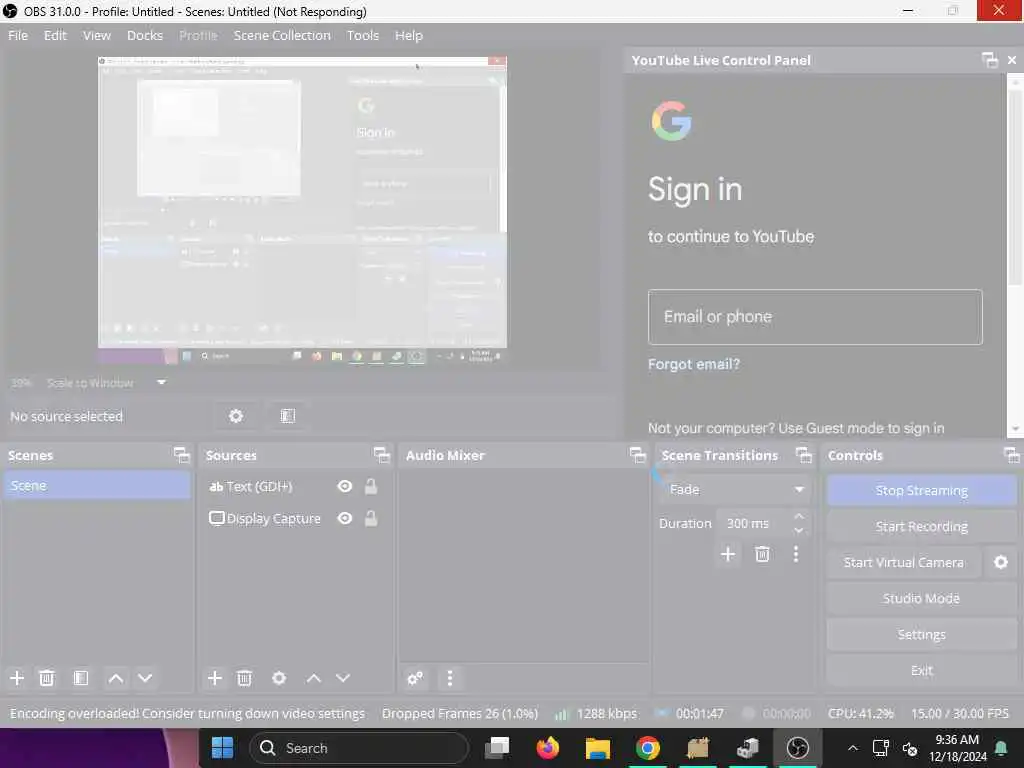Open the transition properties three-dot menu

[795, 554]
